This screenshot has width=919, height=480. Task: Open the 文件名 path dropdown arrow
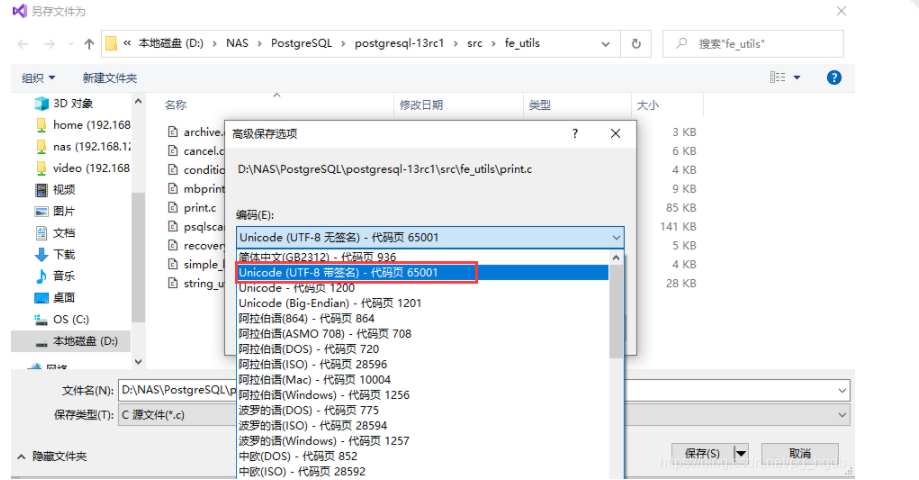[842, 390]
